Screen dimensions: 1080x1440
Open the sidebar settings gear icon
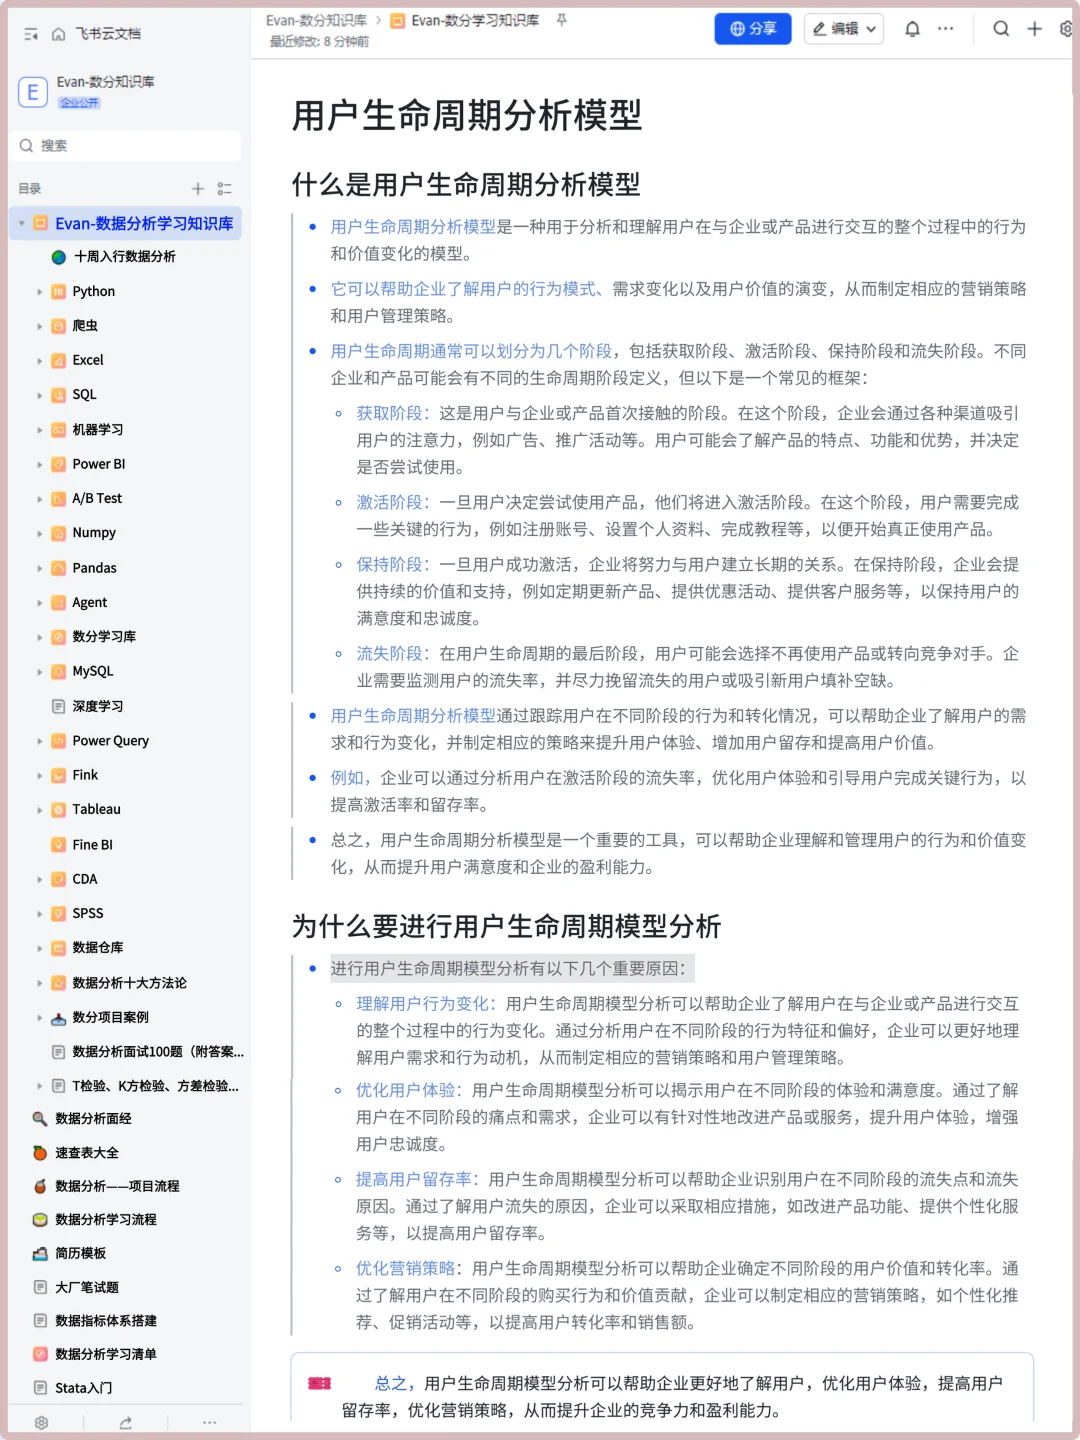41,1422
